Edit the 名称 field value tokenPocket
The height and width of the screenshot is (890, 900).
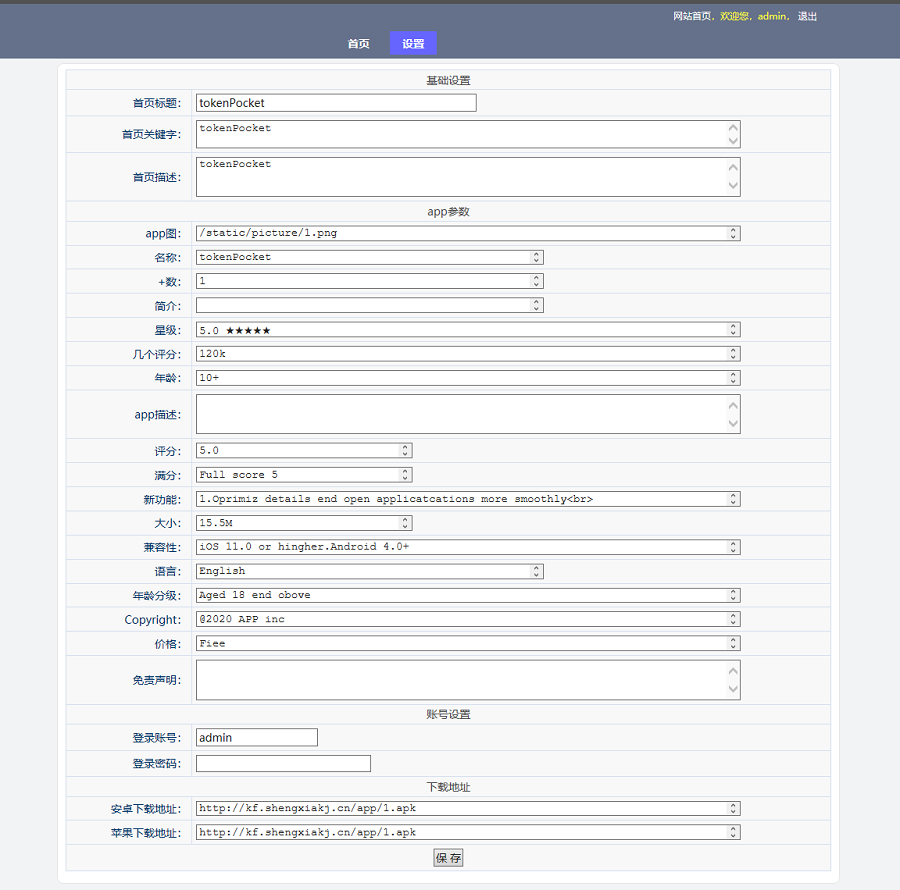point(370,257)
